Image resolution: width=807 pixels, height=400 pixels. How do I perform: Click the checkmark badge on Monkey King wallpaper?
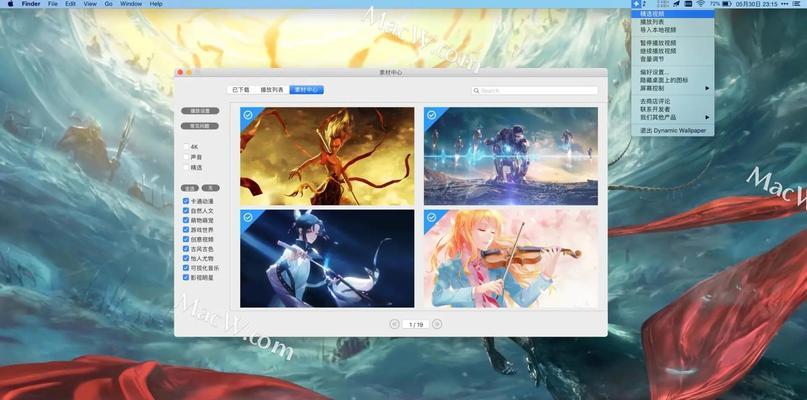(248, 115)
